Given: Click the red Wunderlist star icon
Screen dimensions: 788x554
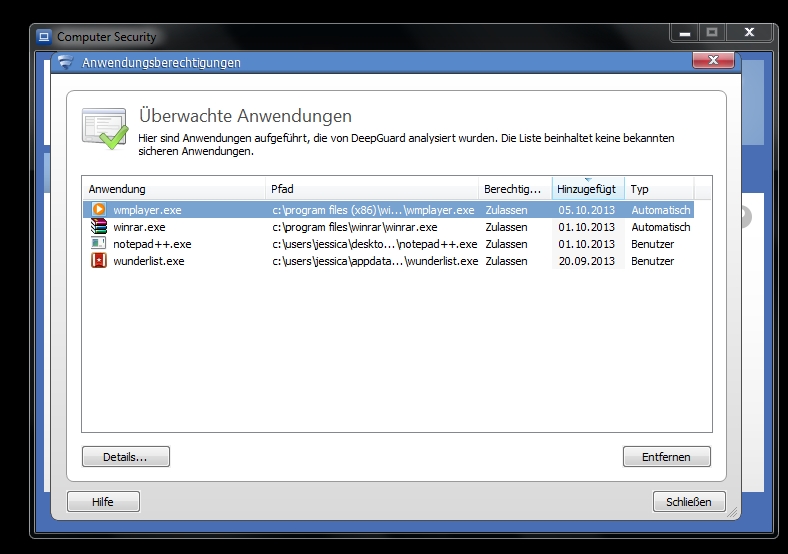Looking at the screenshot, I should (x=99, y=260).
